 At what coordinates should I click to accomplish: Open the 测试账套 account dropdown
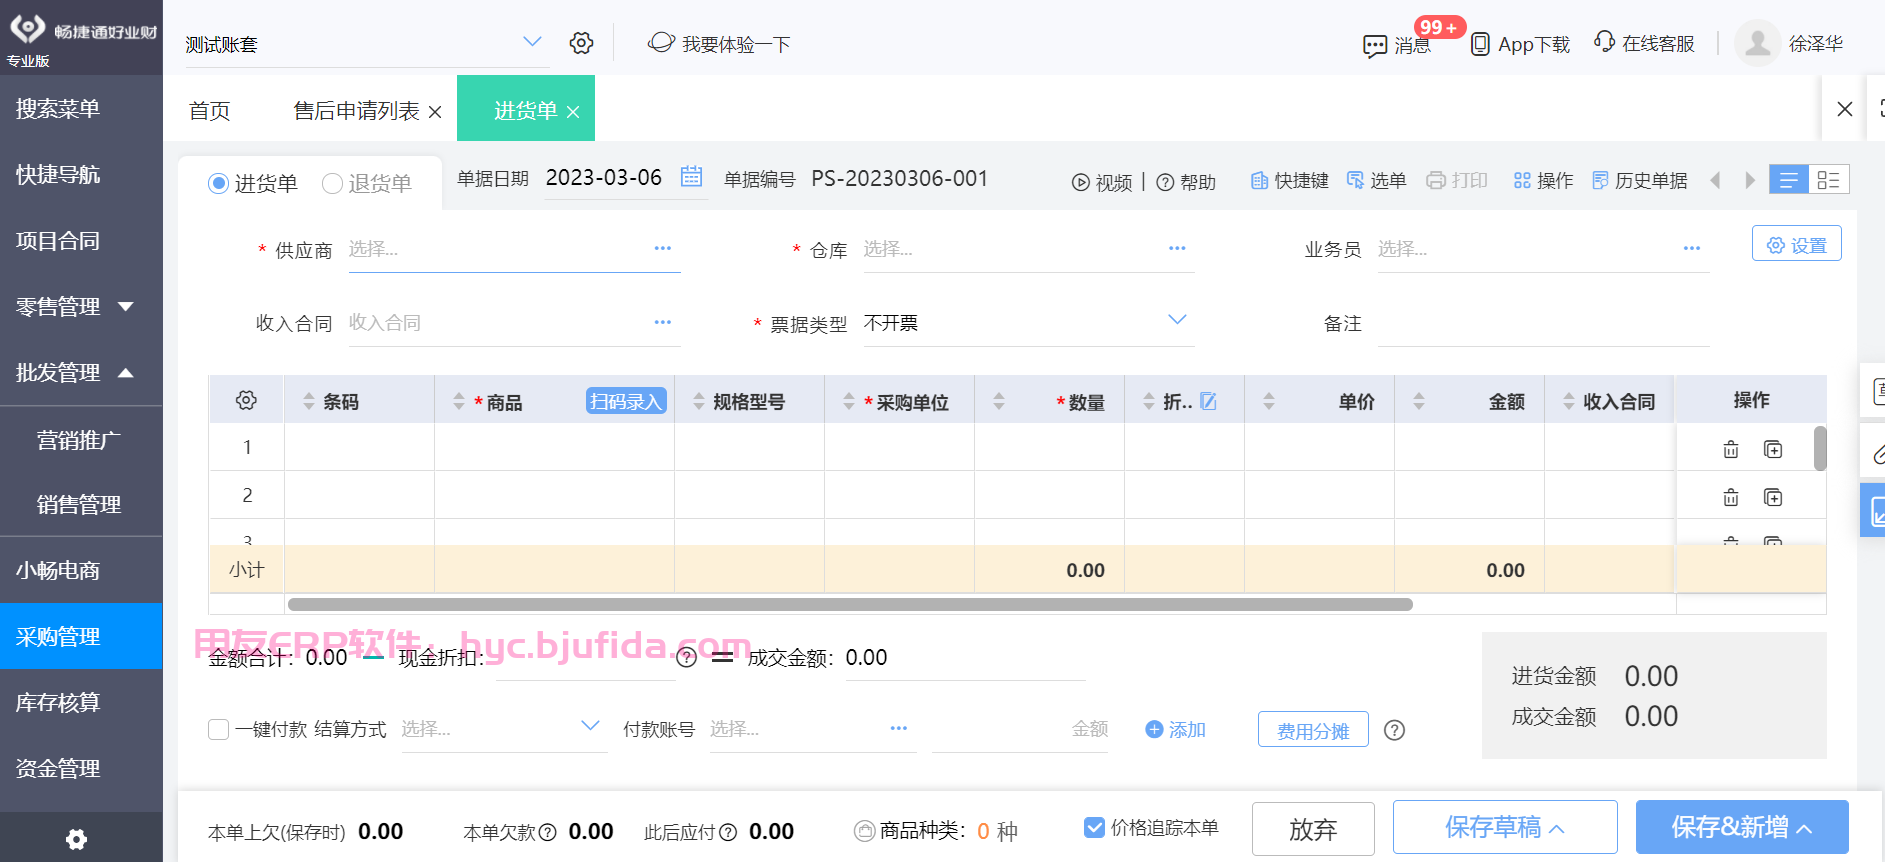coord(532,42)
